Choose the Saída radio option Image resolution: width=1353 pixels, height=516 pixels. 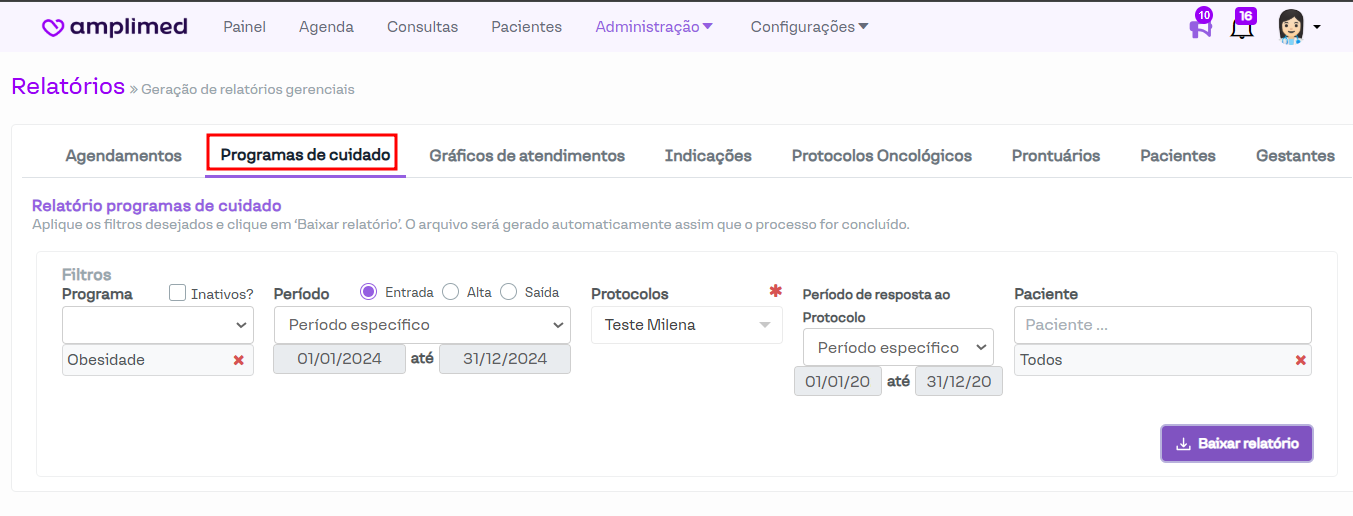[x=508, y=292]
